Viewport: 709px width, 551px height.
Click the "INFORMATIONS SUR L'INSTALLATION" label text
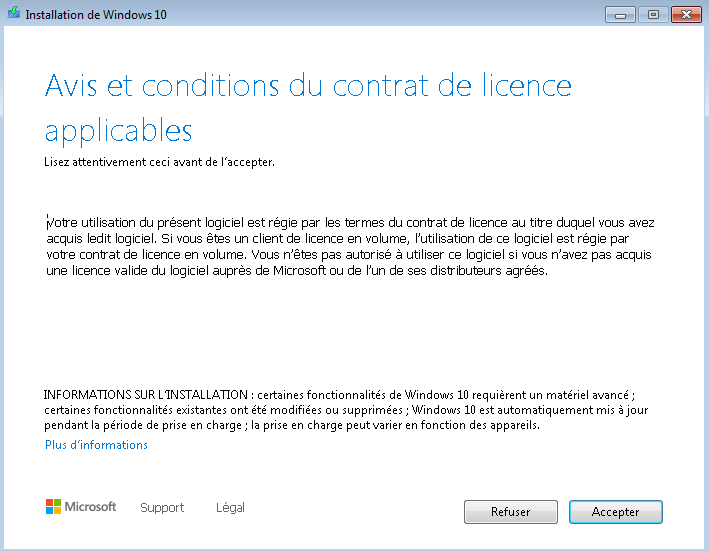146,395
